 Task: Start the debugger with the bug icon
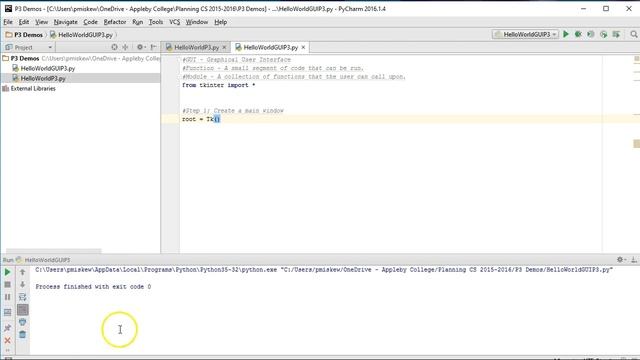pos(578,34)
